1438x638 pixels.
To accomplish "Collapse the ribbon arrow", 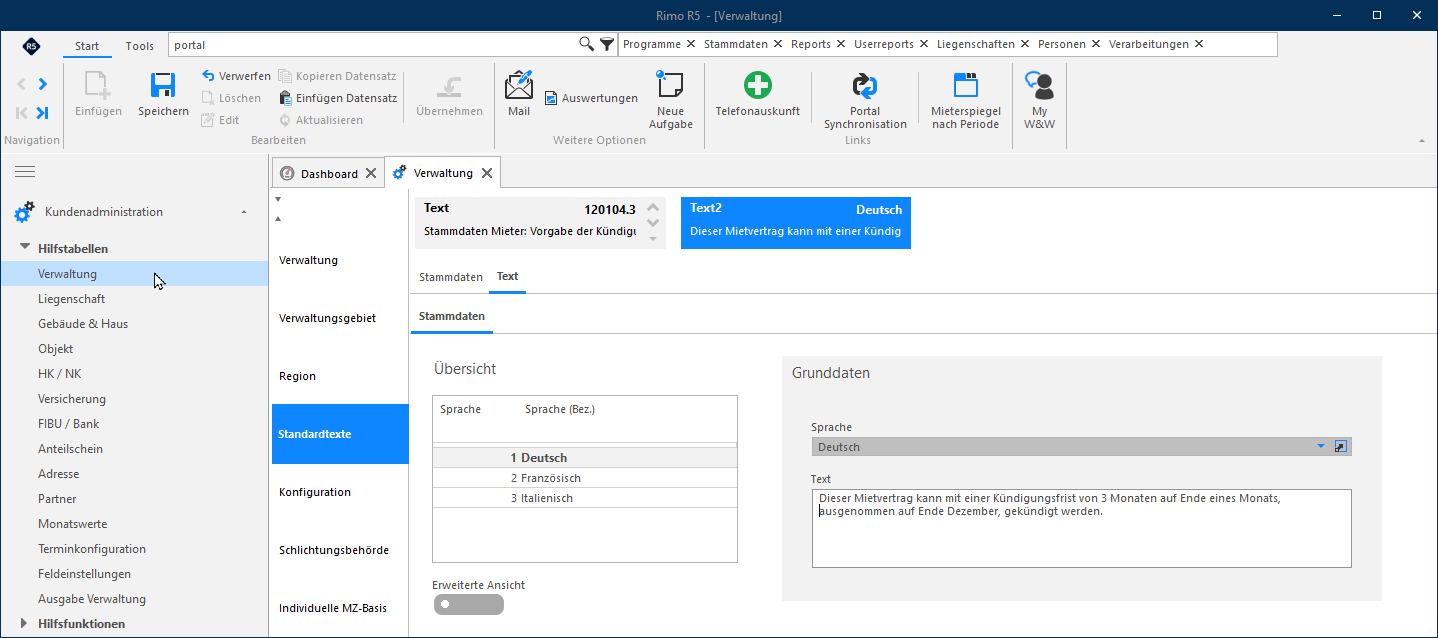I will coord(1422,141).
